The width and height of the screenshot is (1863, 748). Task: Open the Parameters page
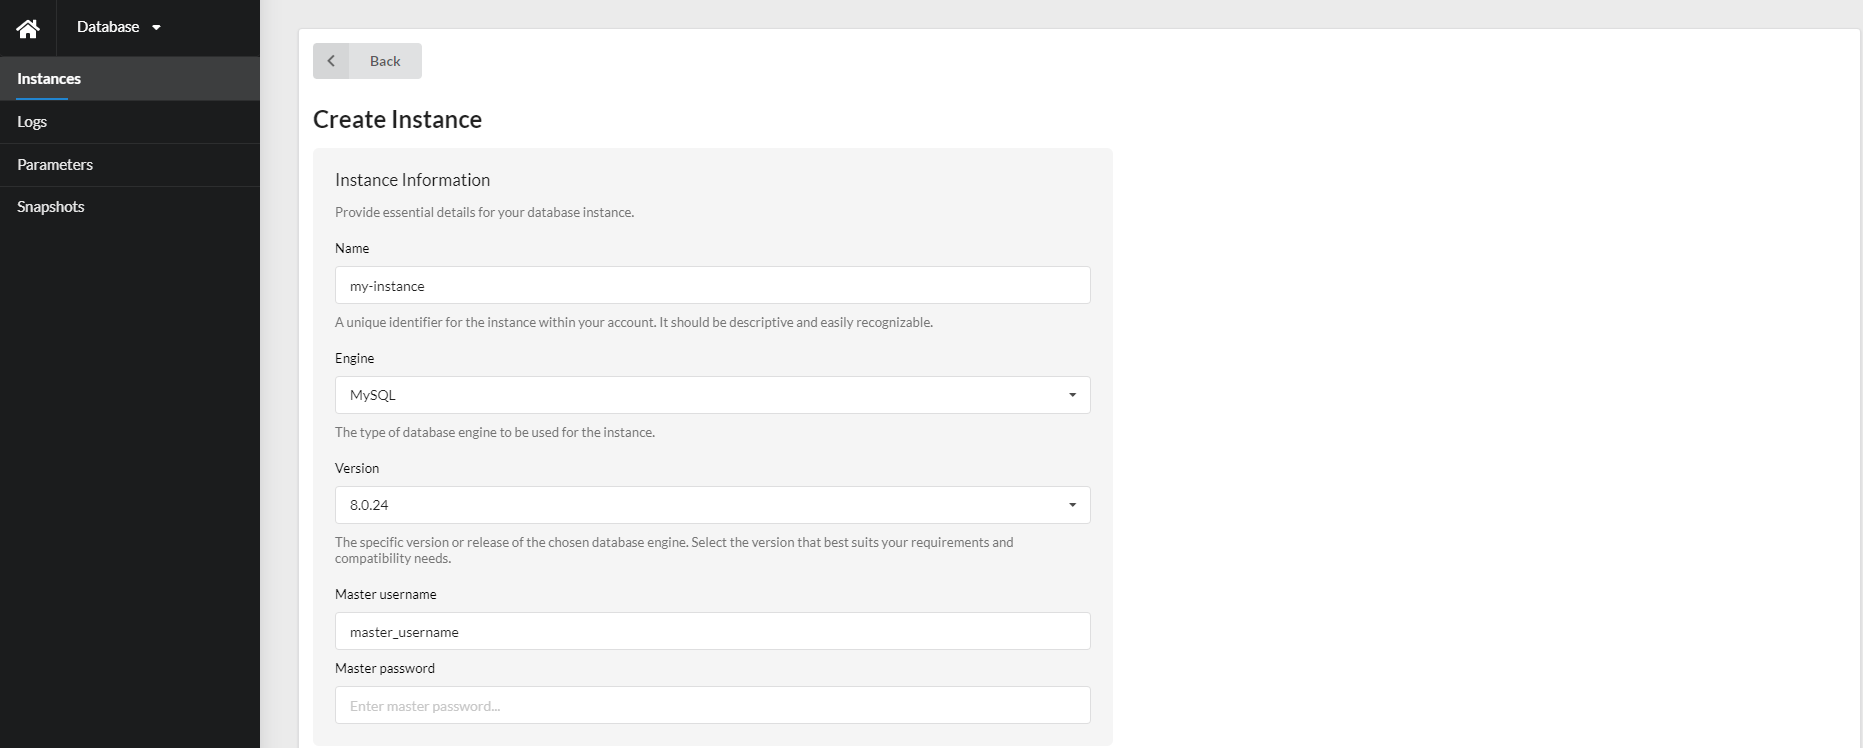55,164
